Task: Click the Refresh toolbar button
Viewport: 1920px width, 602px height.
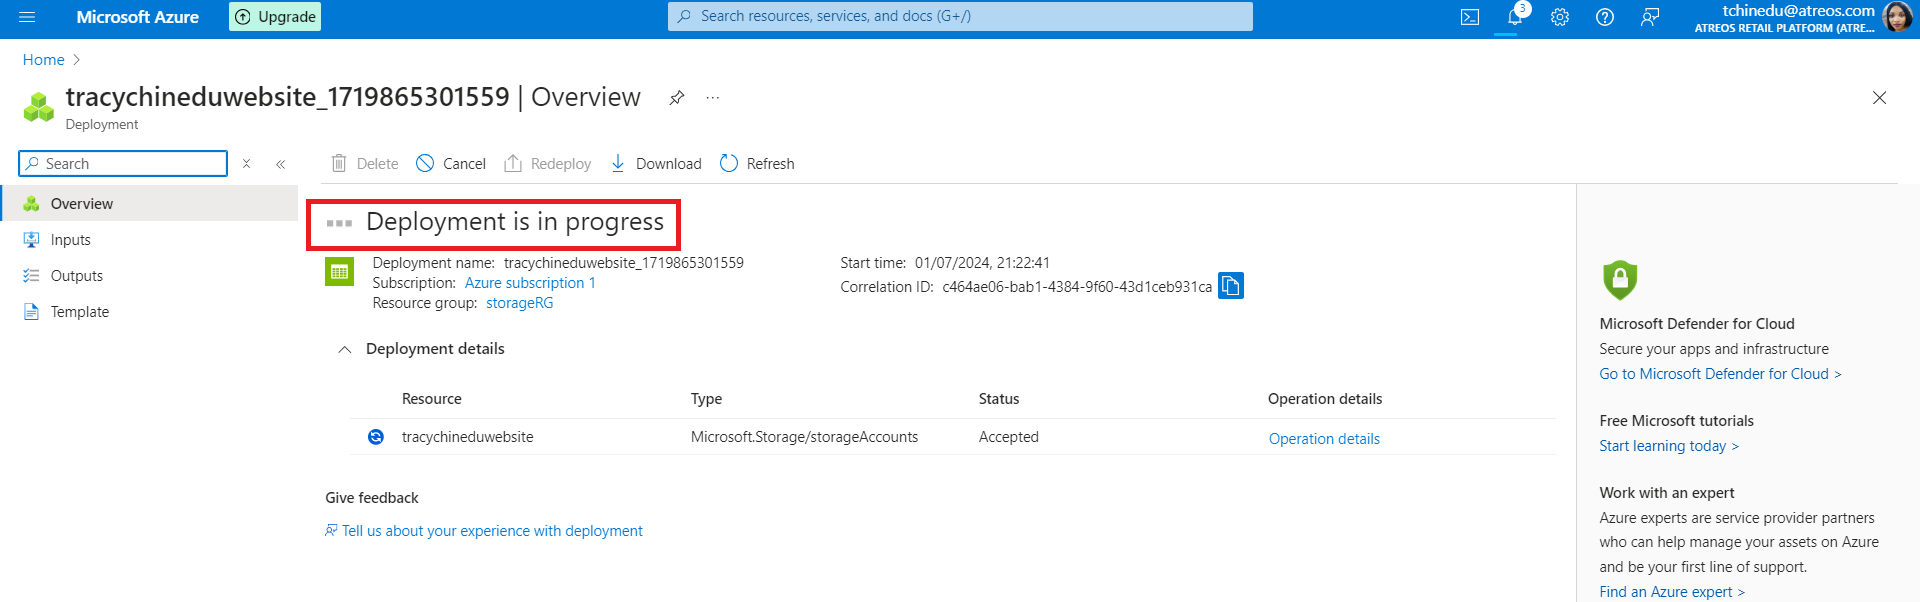Action: click(757, 164)
